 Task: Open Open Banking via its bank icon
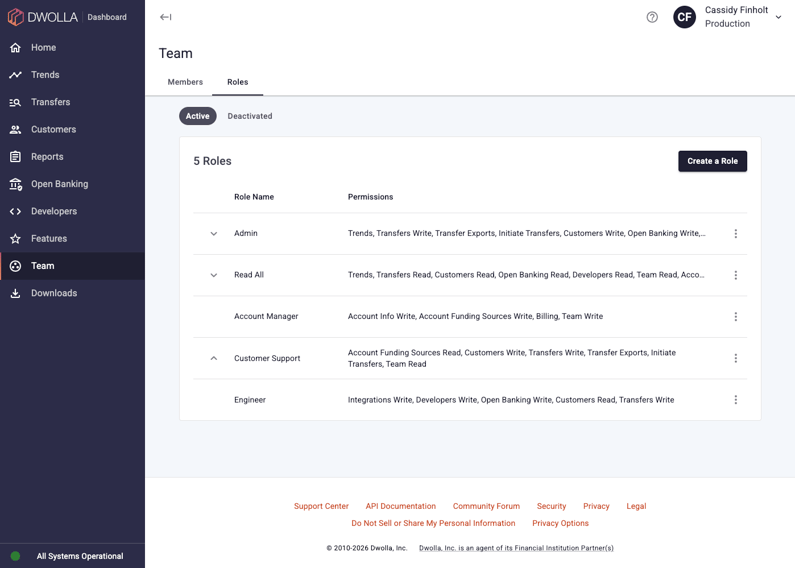pyautogui.click(x=15, y=184)
